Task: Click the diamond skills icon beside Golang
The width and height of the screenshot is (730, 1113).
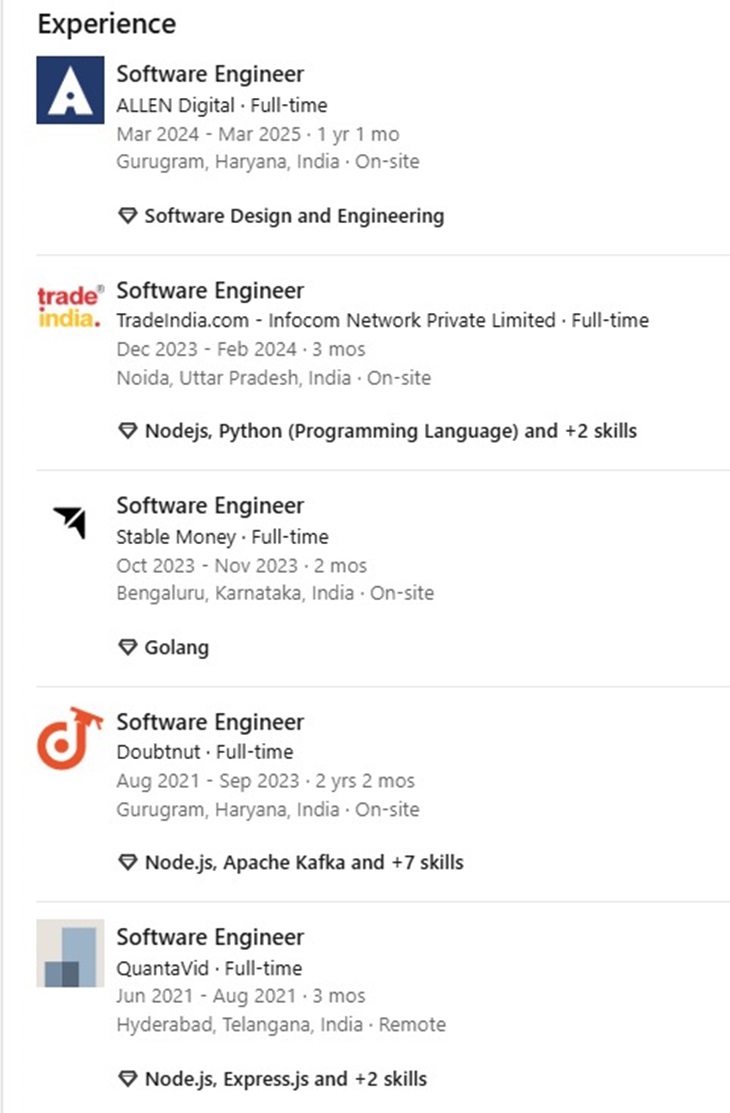Action: [127, 647]
